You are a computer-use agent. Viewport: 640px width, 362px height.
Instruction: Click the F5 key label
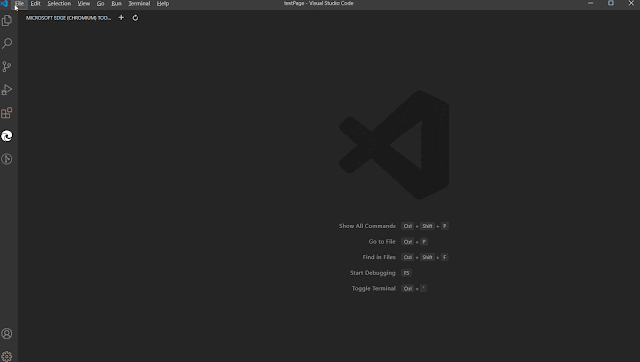(x=407, y=273)
